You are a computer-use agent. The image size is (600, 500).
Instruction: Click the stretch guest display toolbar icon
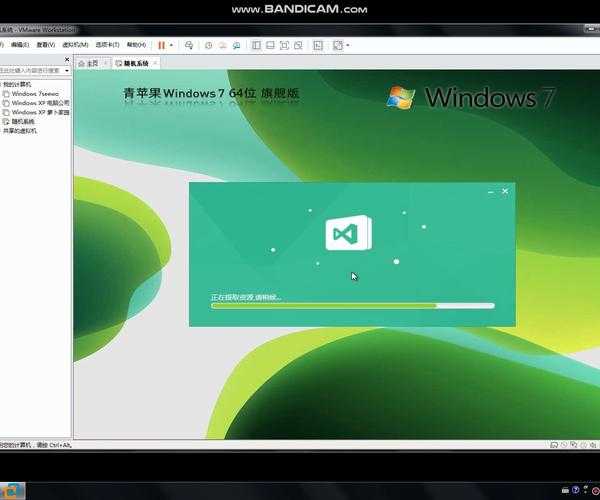(338, 45)
